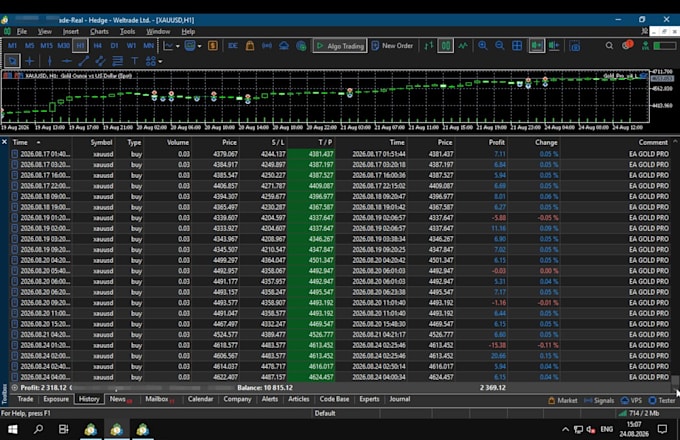
Task: Open the shapes and objects palette
Action: coord(150,61)
